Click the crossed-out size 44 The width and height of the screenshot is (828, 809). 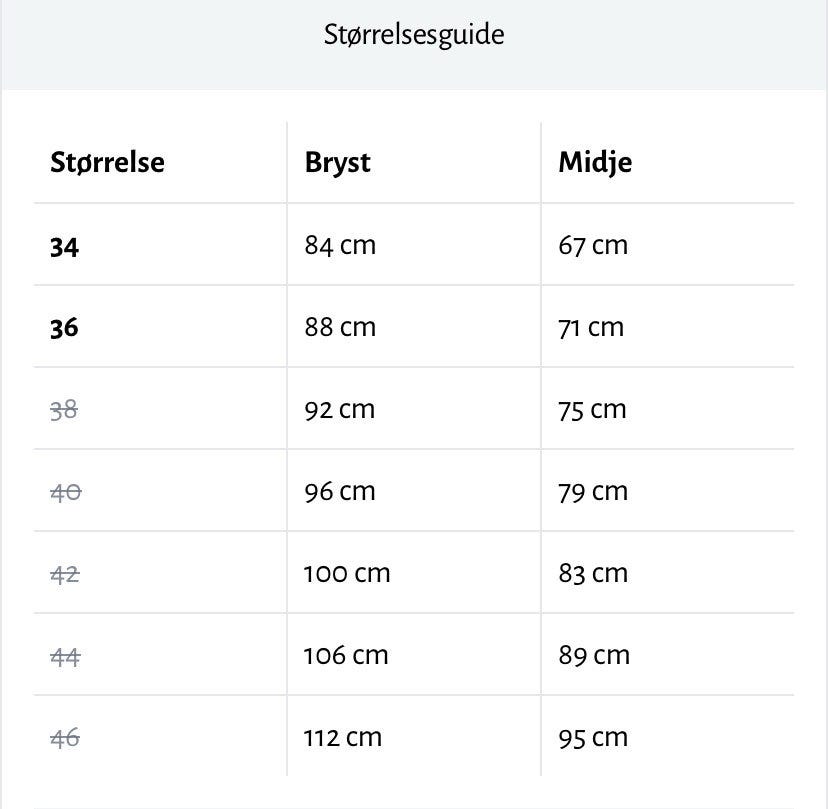pos(65,656)
